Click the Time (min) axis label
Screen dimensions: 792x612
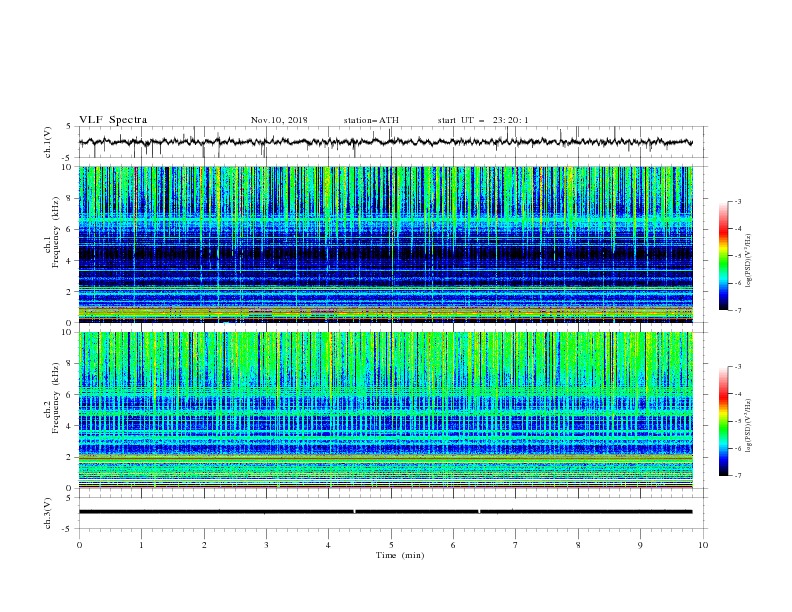pyautogui.click(x=400, y=555)
